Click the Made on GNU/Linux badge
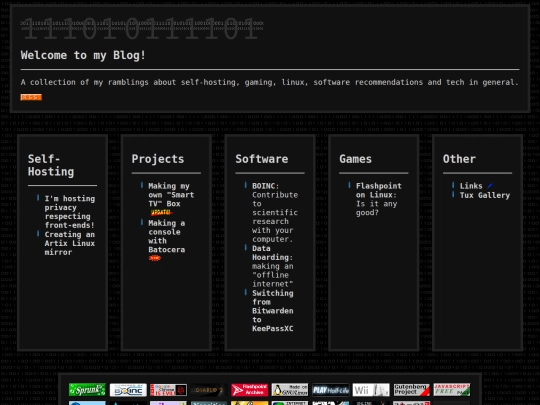540x405 pixels. [x=290, y=390]
